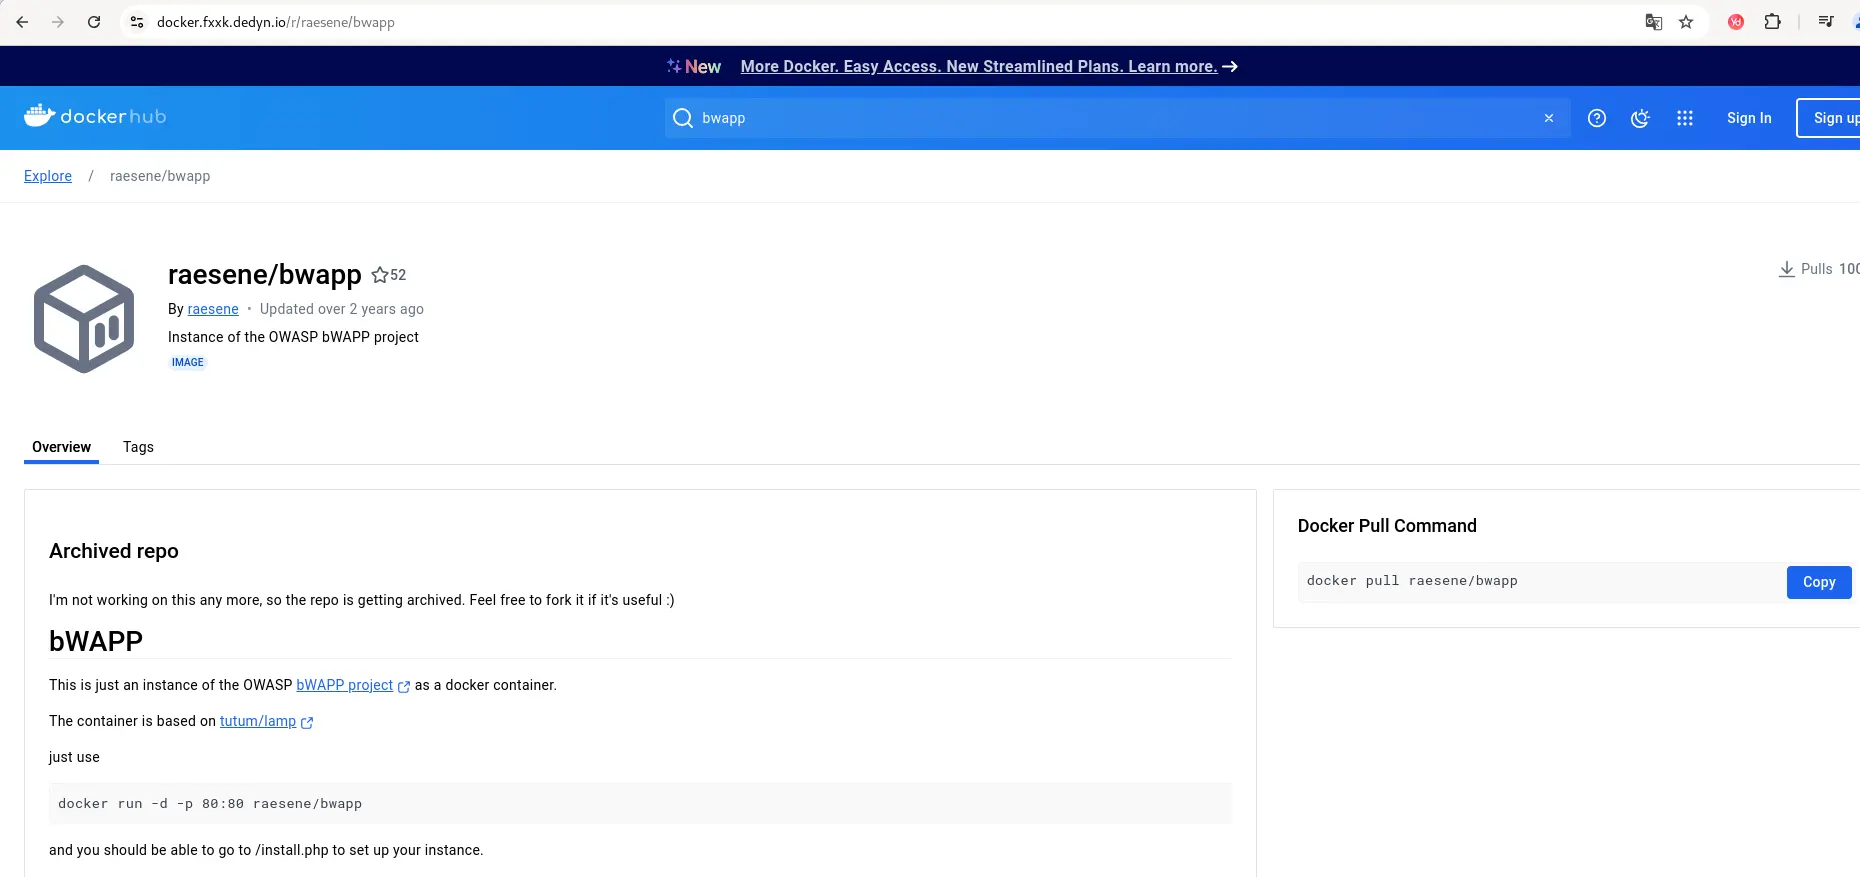The width and height of the screenshot is (1860, 877).
Task: Clear the bwapp search query
Action: [1549, 118]
